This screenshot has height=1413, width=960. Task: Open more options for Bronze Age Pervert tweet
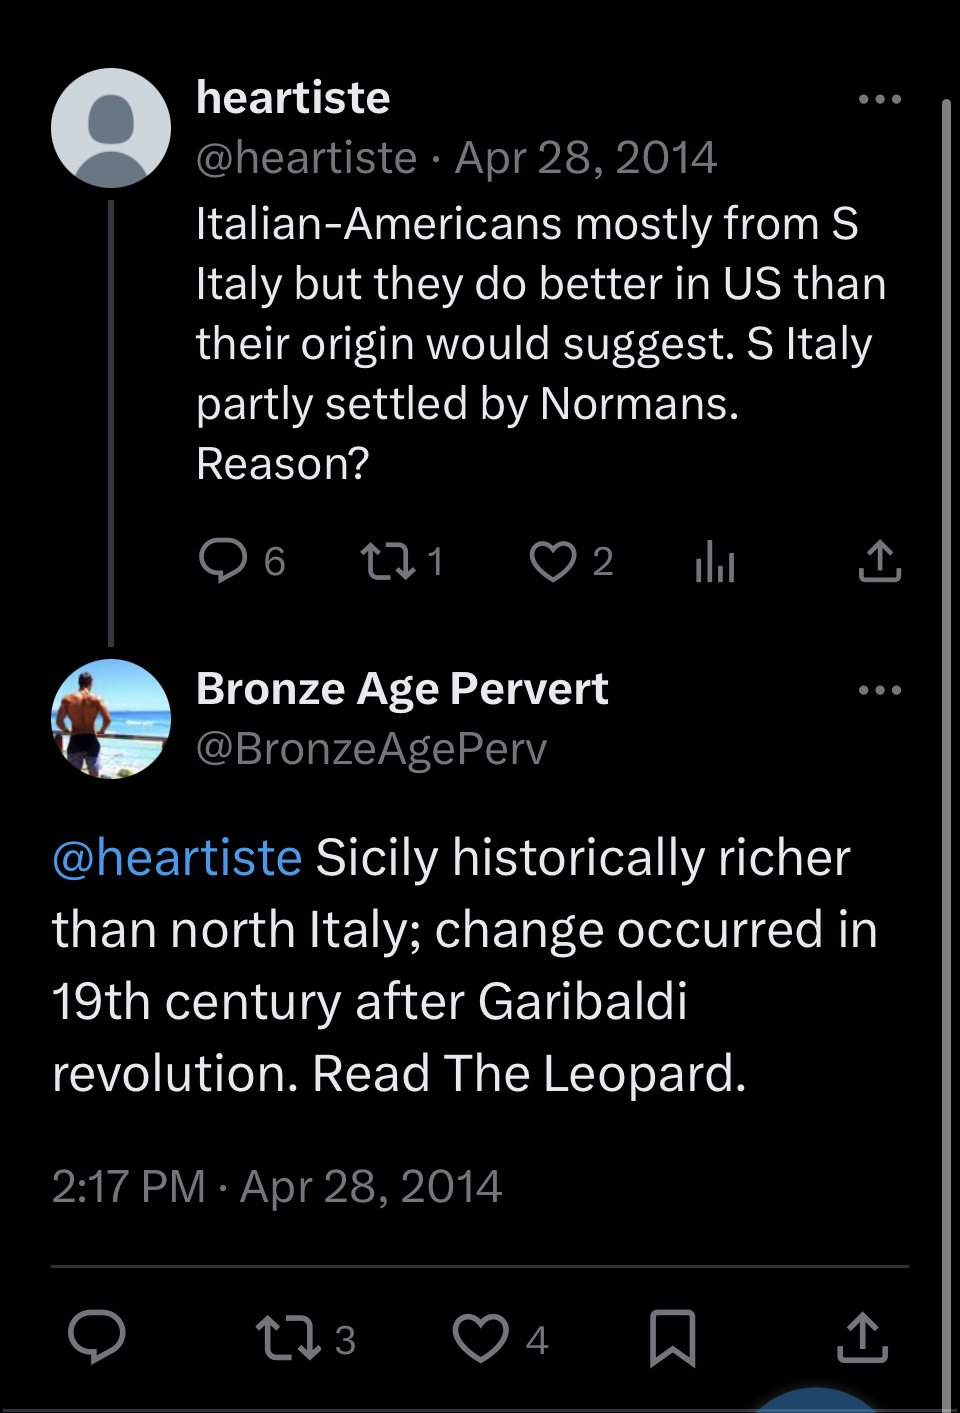[x=880, y=690]
